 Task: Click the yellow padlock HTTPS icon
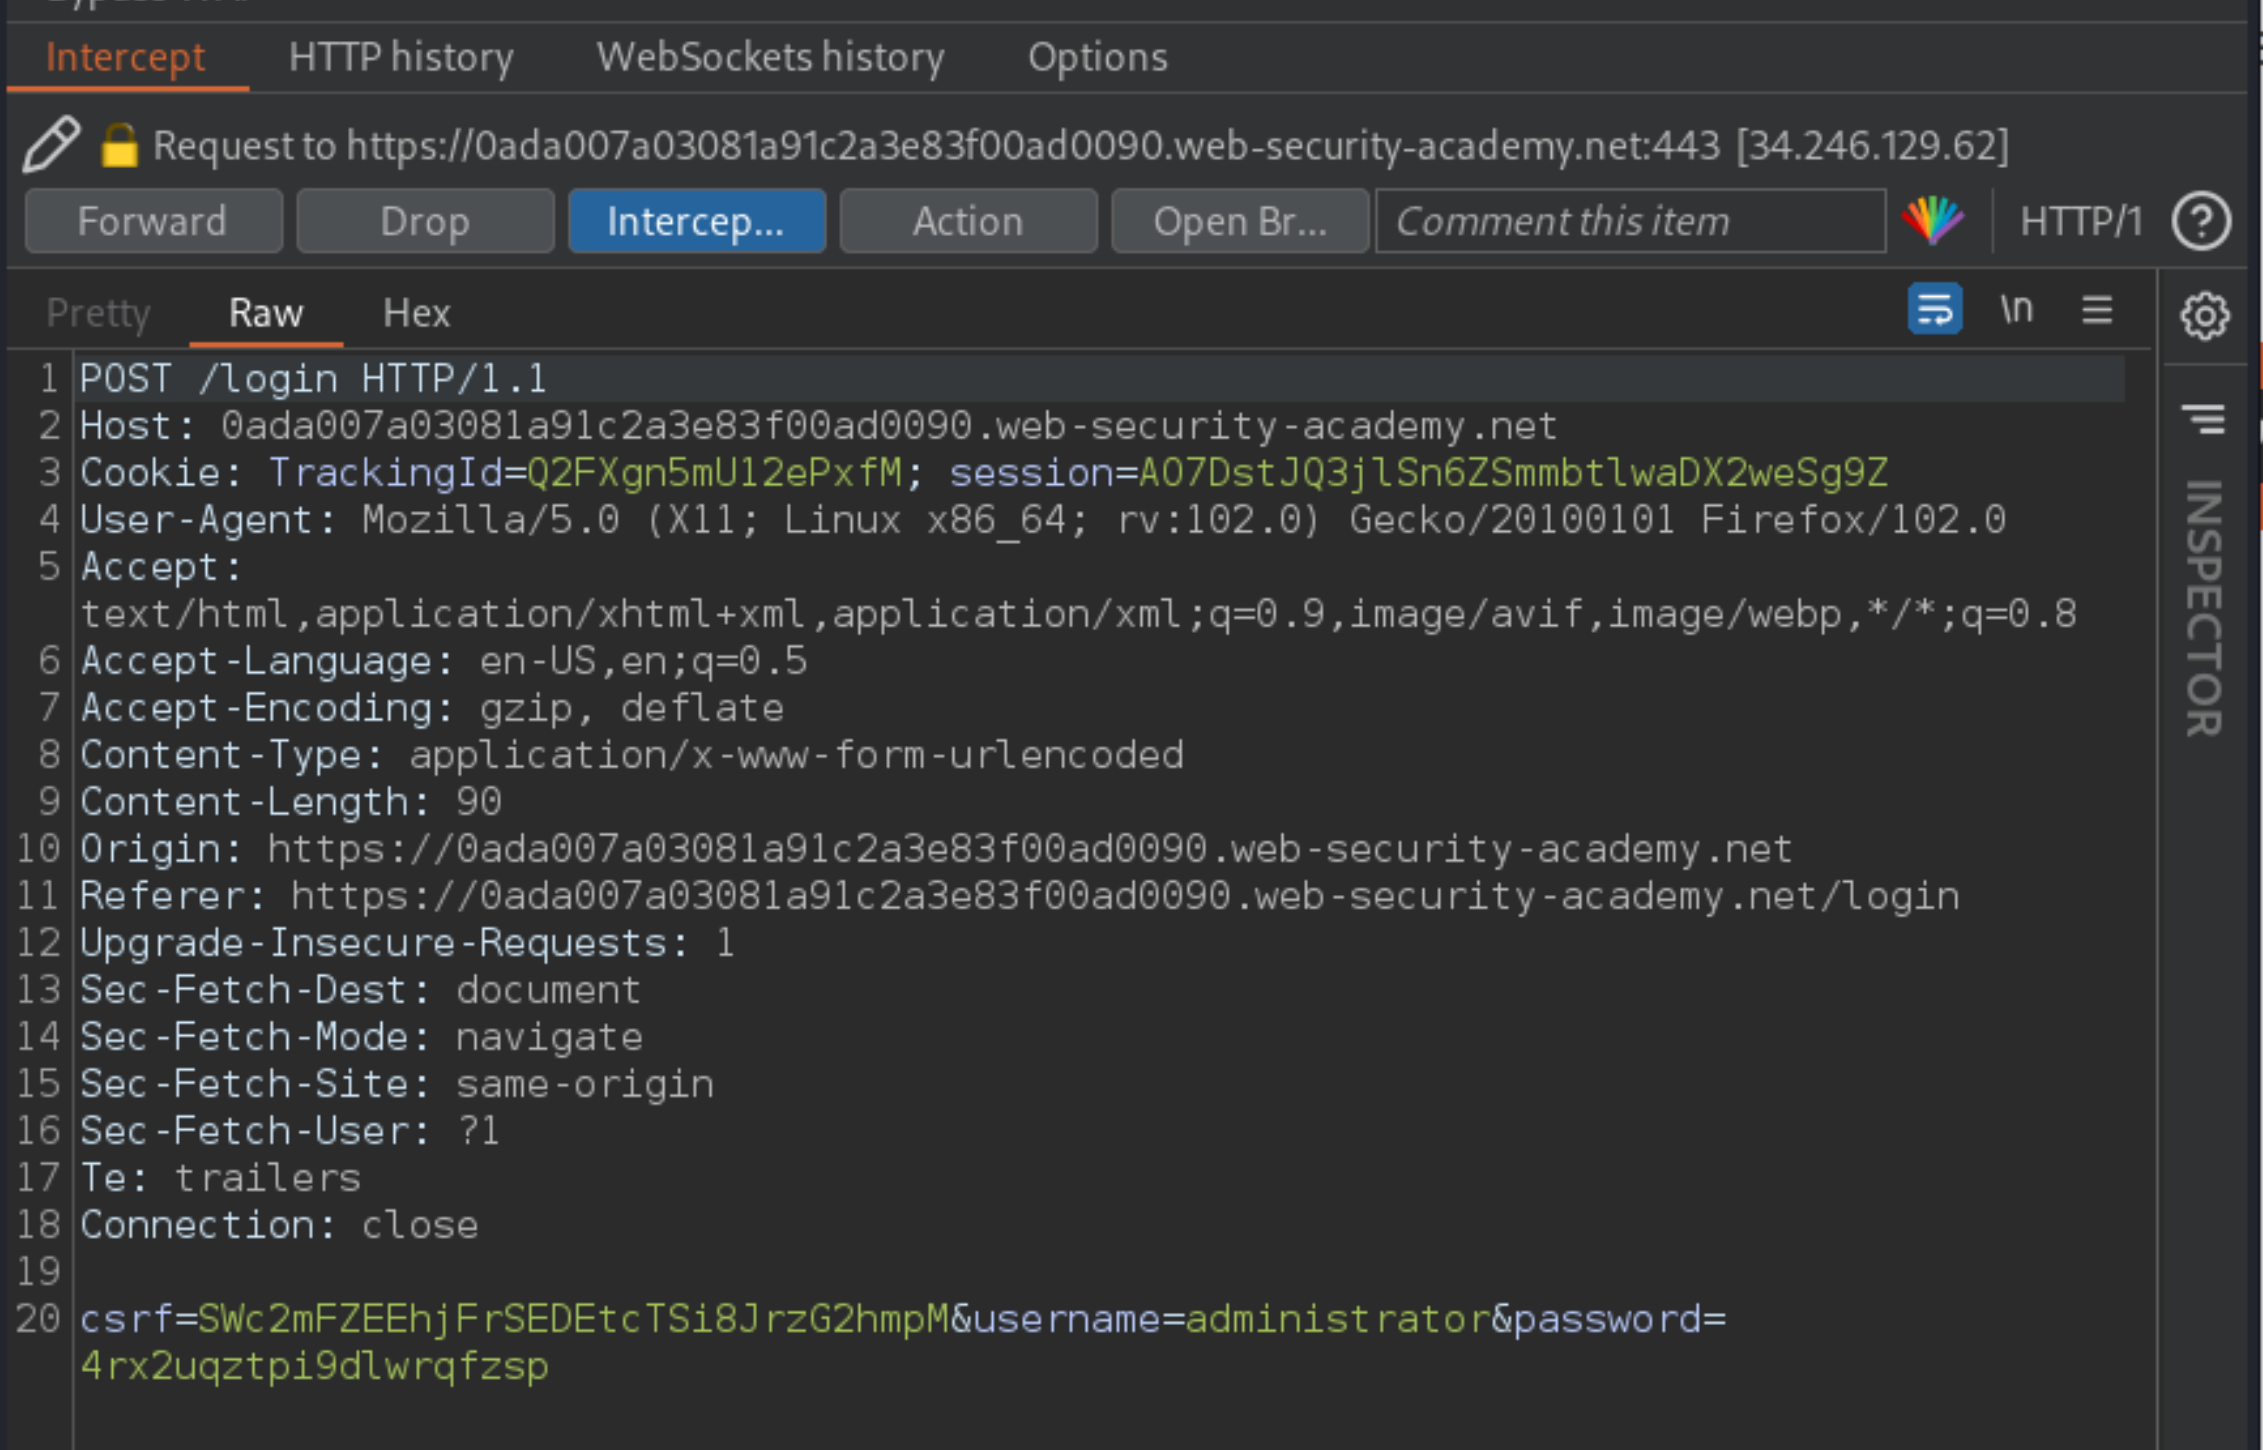click(120, 145)
